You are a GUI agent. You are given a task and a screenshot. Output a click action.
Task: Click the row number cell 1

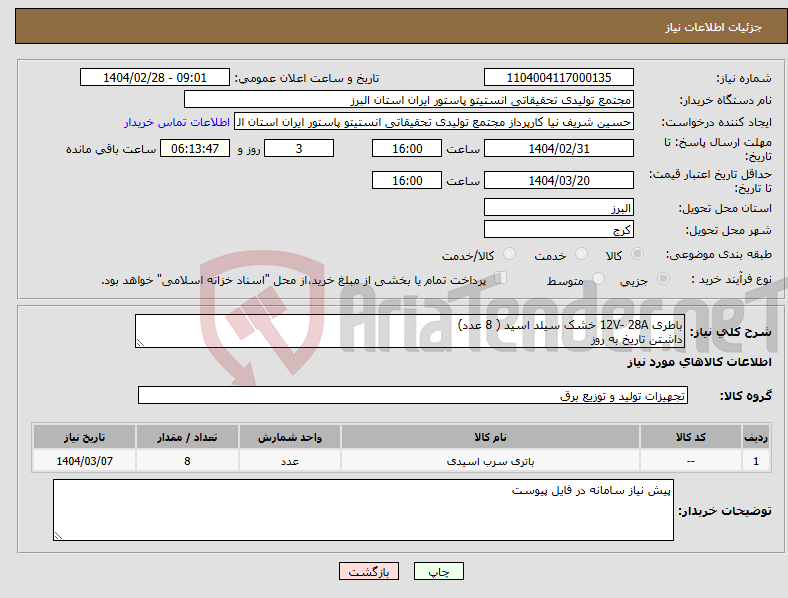pos(756,461)
